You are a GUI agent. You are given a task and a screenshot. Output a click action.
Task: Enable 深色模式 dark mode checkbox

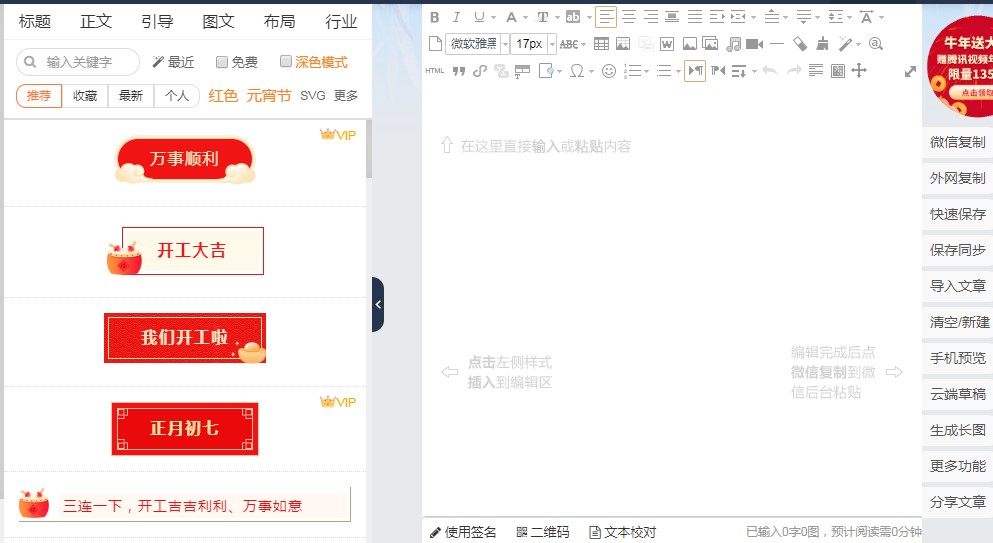[x=286, y=61]
